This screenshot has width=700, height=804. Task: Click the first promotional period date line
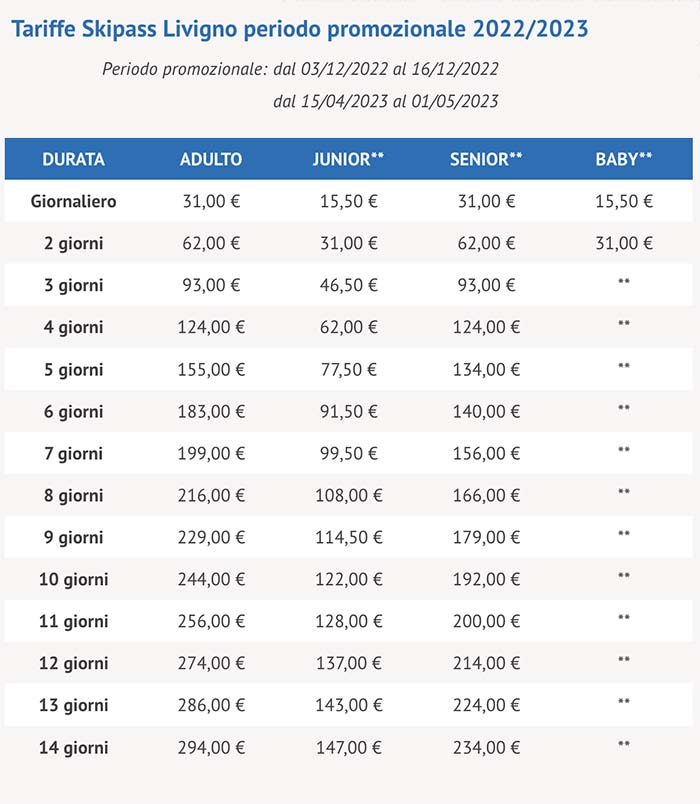pyautogui.click(x=300, y=70)
